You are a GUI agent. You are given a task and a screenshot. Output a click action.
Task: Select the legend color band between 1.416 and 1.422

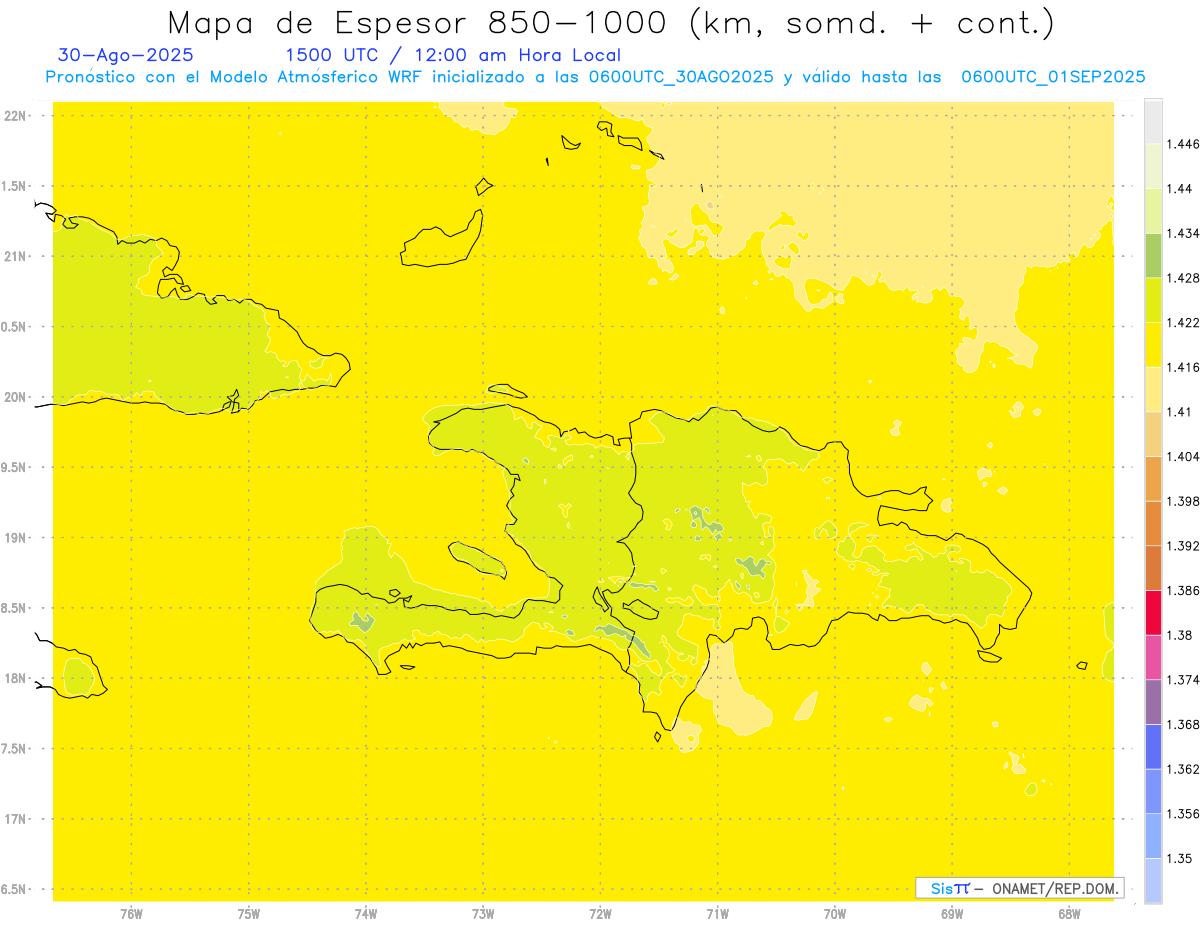1153,345
